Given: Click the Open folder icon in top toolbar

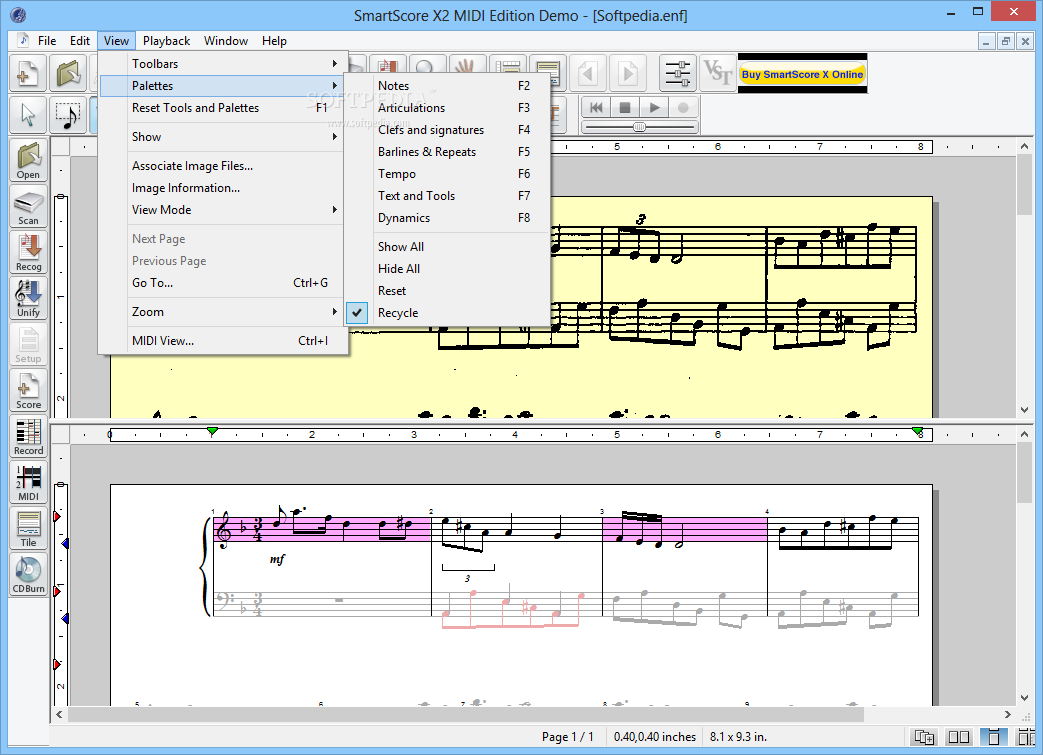Looking at the screenshot, I should tap(68, 73).
